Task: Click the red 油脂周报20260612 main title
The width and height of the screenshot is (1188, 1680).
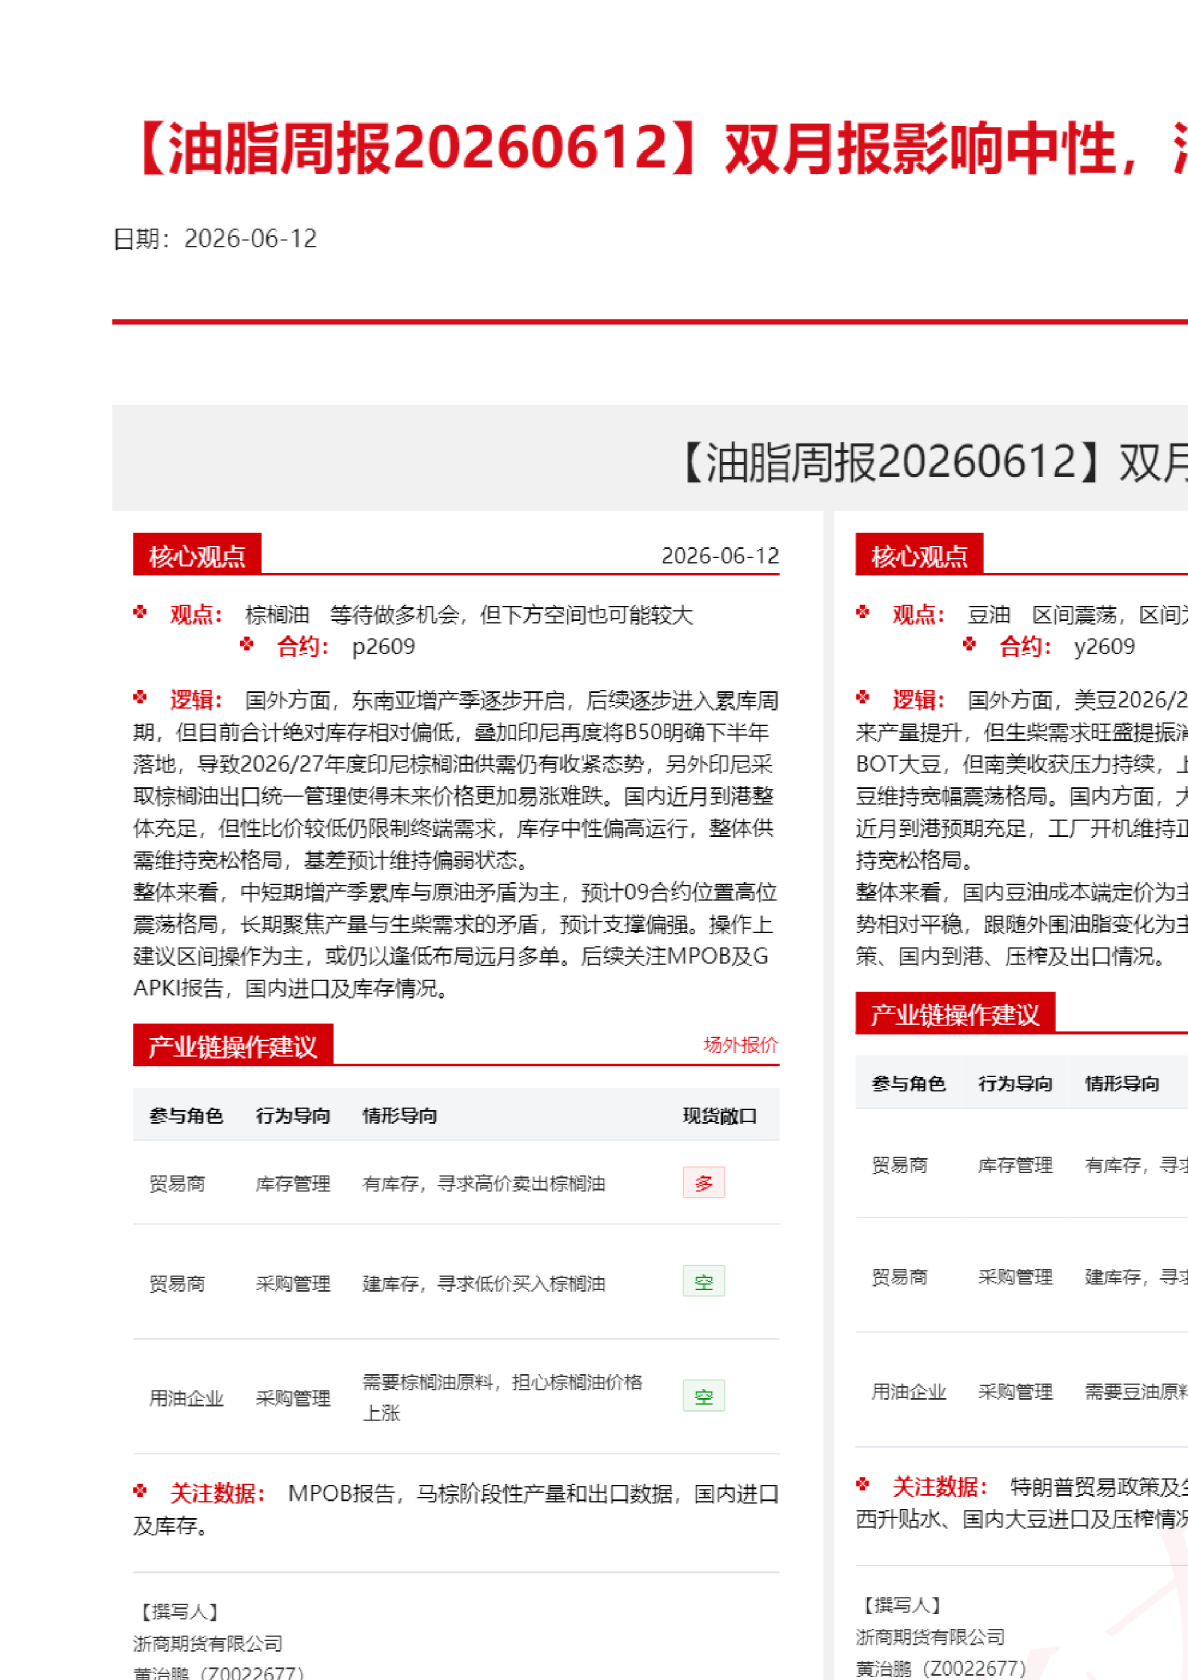Action: (x=658, y=148)
